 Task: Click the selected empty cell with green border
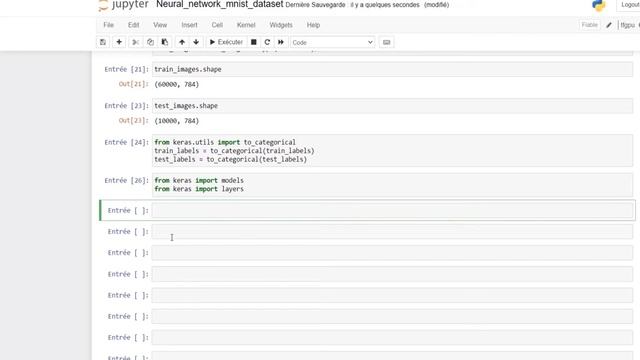click(392, 211)
